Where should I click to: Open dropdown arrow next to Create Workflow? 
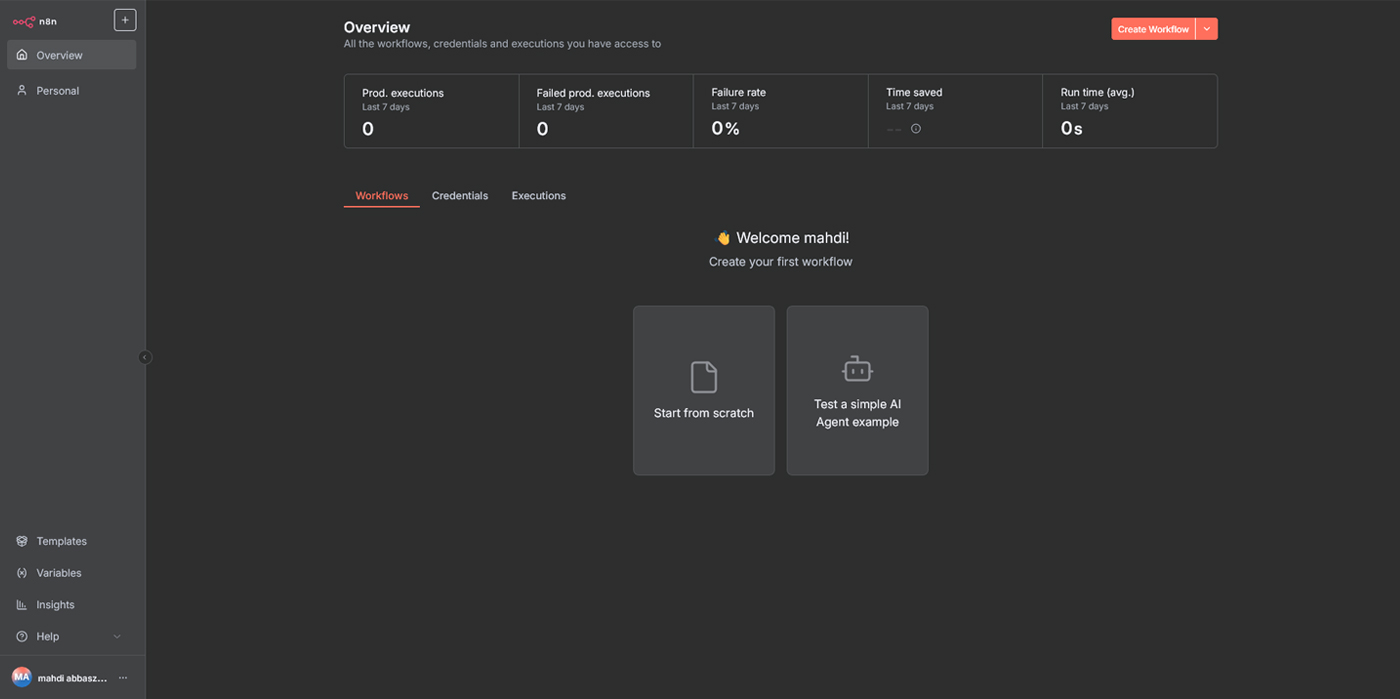1207,29
